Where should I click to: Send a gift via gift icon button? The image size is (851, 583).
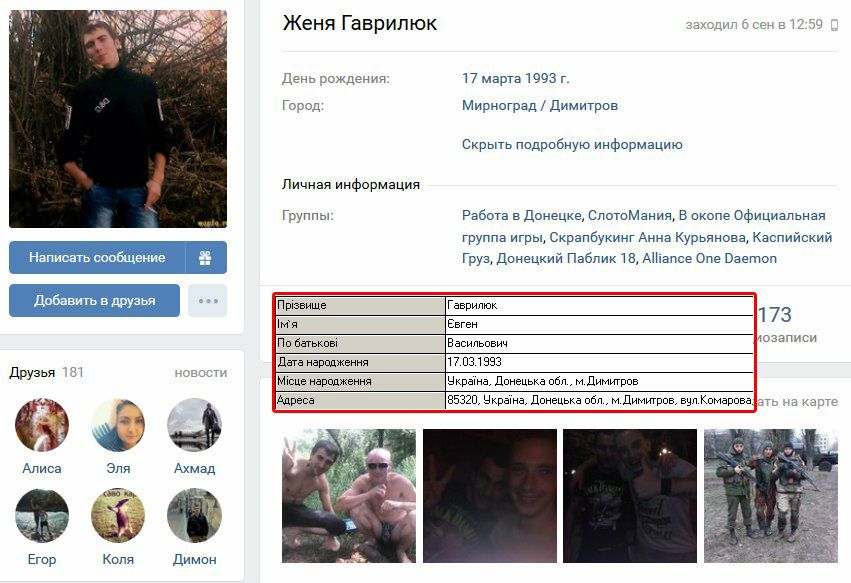[x=206, y=257]
